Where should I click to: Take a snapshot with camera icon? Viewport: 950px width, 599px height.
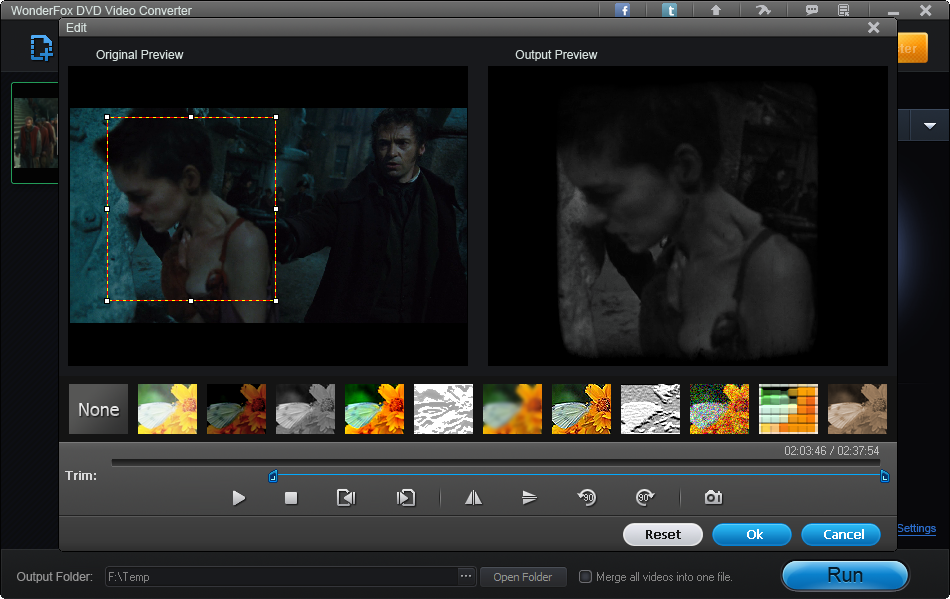(x=713, y=497)
